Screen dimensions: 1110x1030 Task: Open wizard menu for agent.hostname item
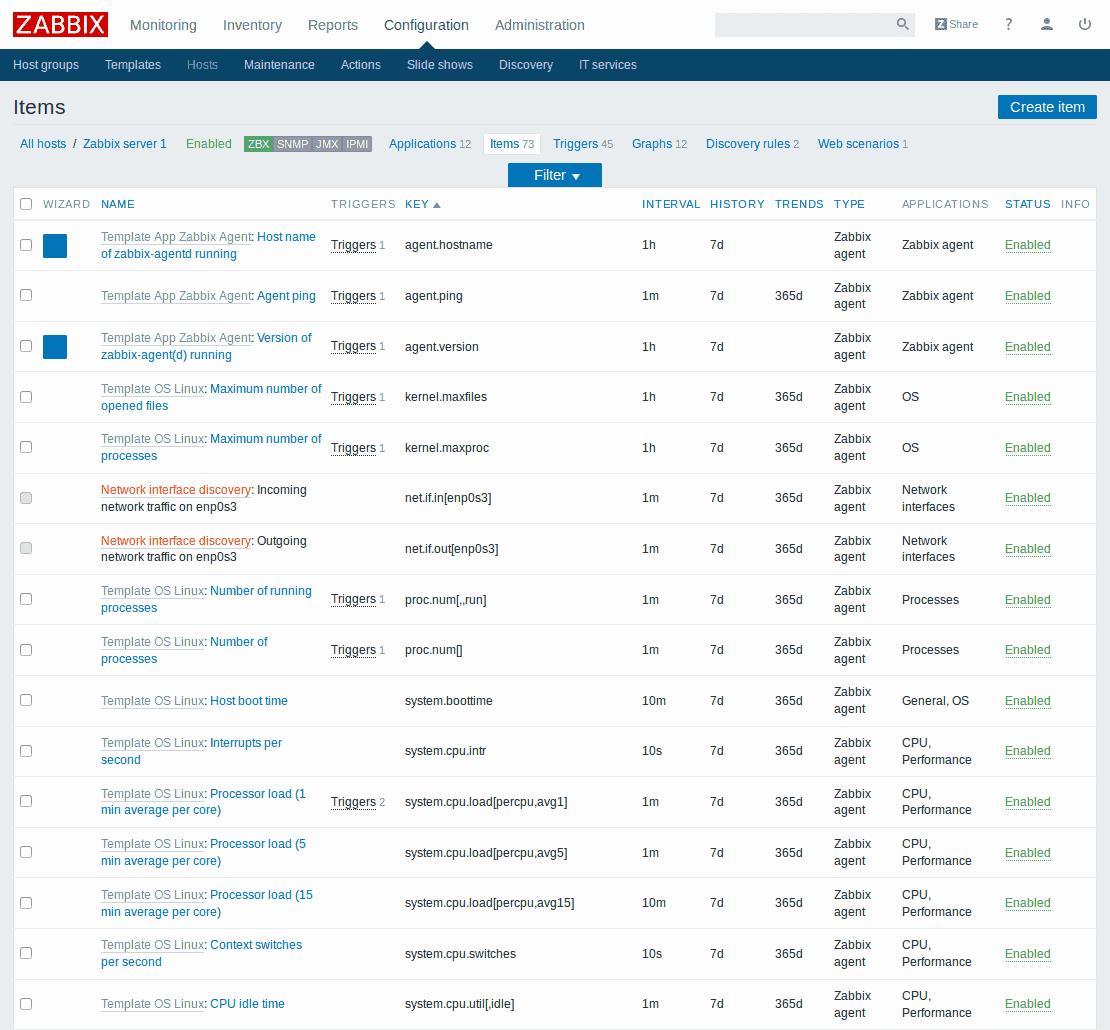[x=55, y=246]
